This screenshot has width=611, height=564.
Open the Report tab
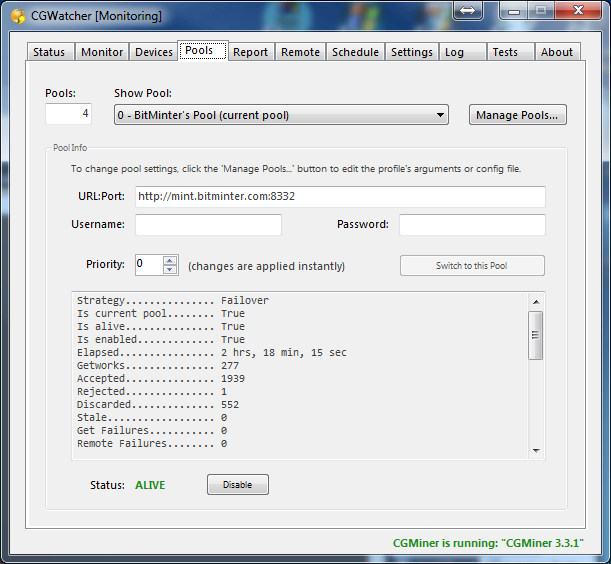(x=251, y=52)
